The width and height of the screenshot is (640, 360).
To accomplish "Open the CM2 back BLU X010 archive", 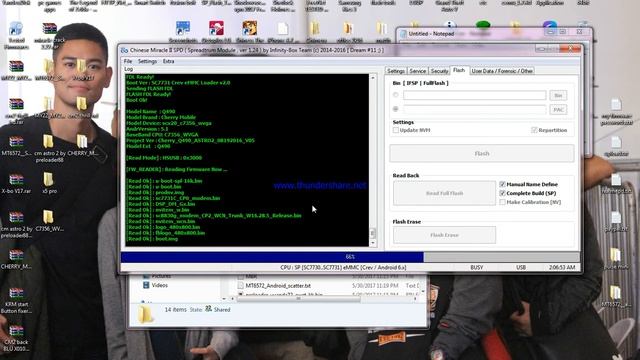I will point(16,338).
